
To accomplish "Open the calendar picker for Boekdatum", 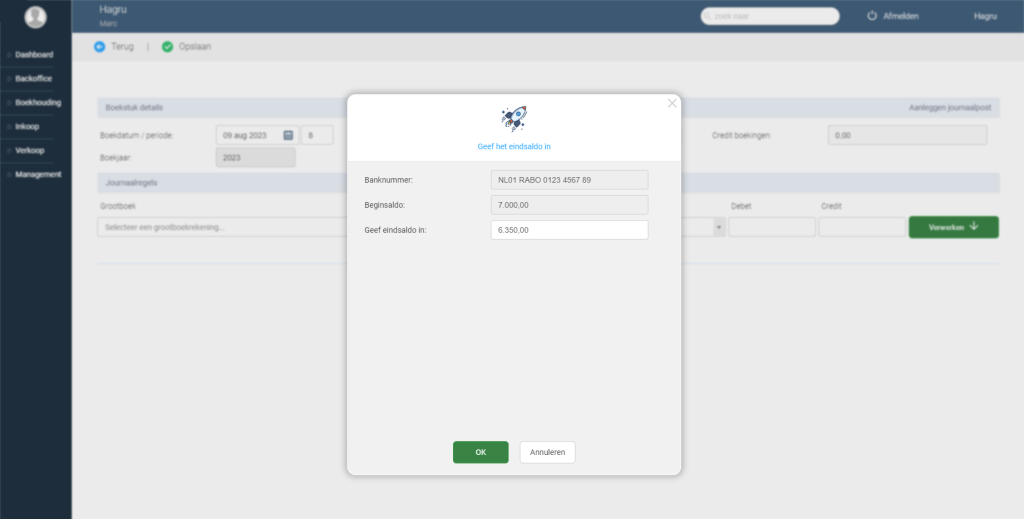I will pyautogui.click(x=288, y=135).
